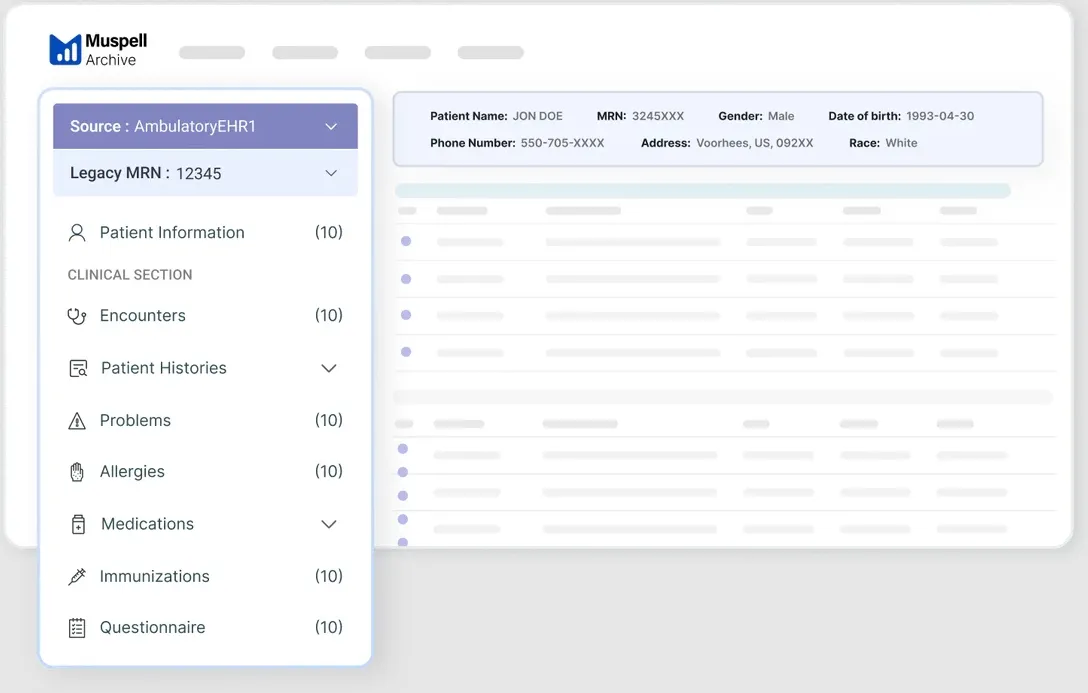Click the first placeholder tab in top navigation
The height and width of the screenshot is (693, 1088).
click(x=212, y=53)
